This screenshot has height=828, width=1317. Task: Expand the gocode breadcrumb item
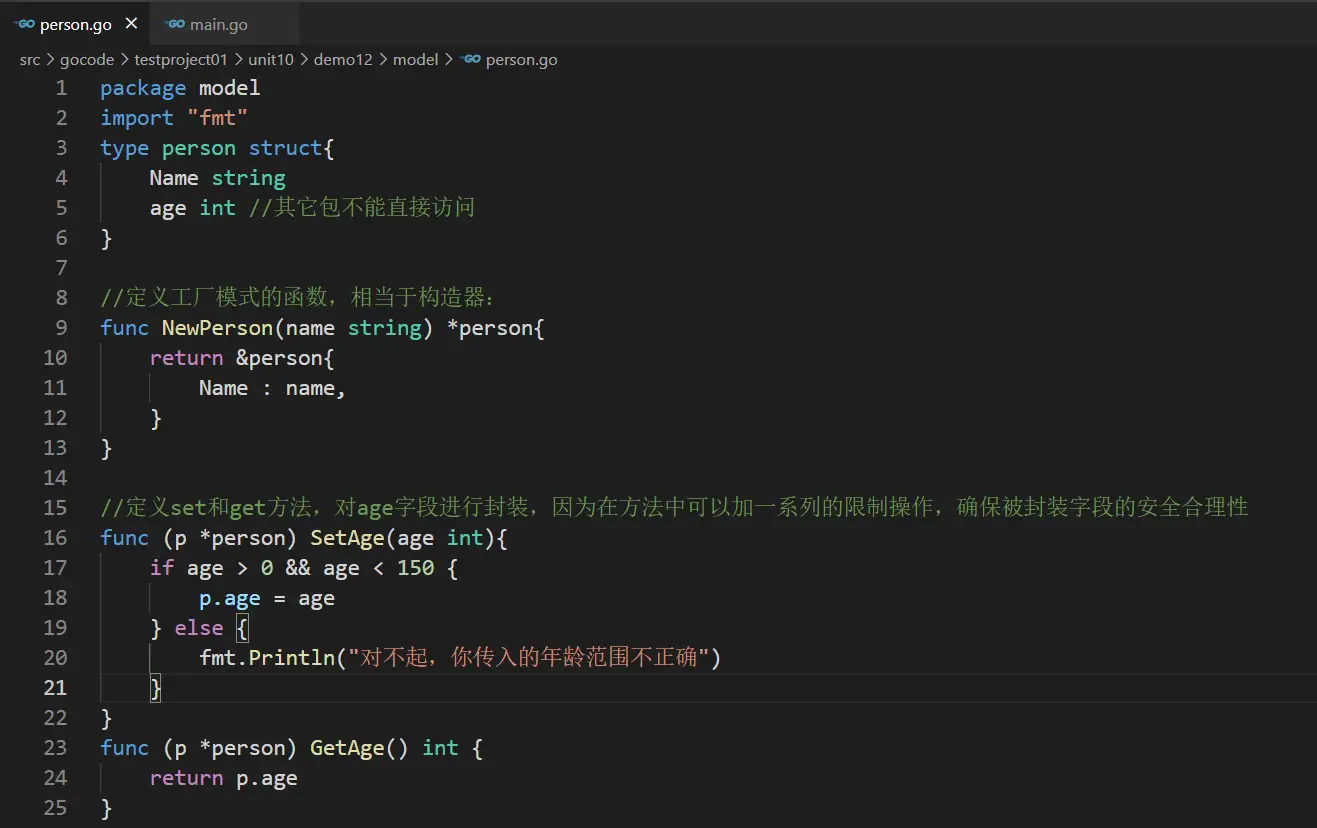87,59
